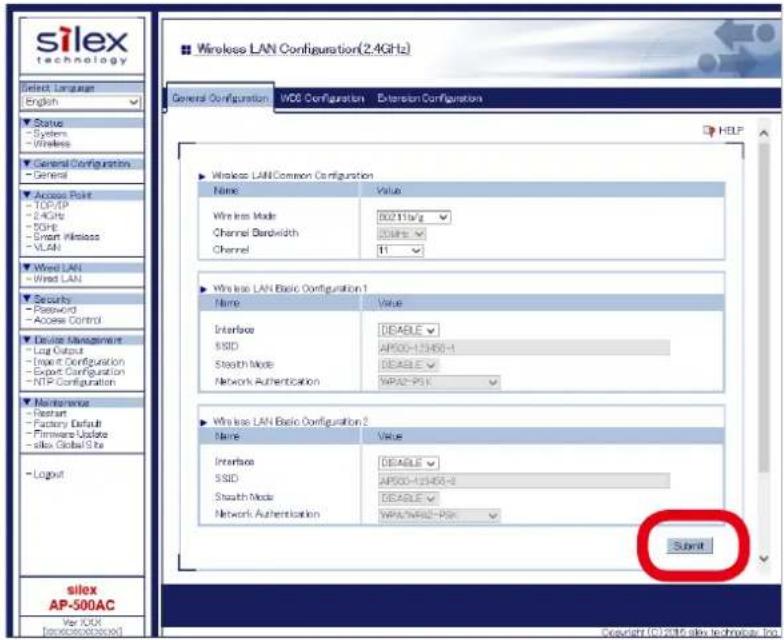Image resolution: width=784 pixels, height=640 pixels.
Task: Collapse the Security section
Action: point(82,299)
